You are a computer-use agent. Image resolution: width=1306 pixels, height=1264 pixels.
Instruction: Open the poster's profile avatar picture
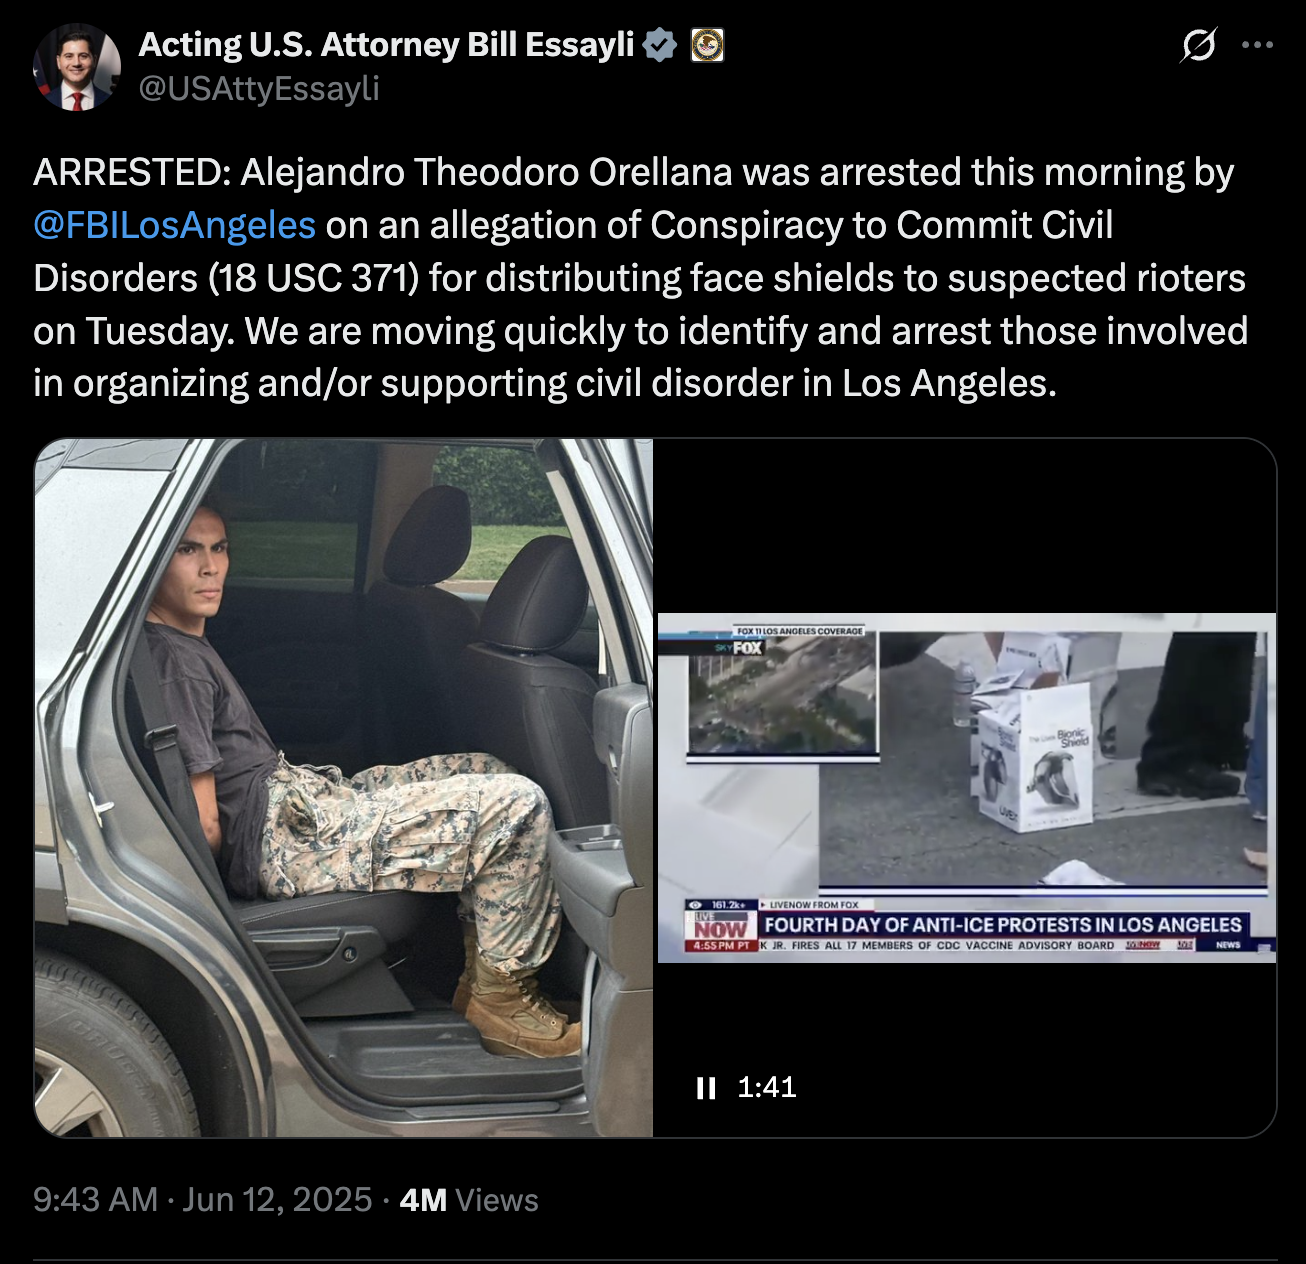77,66
